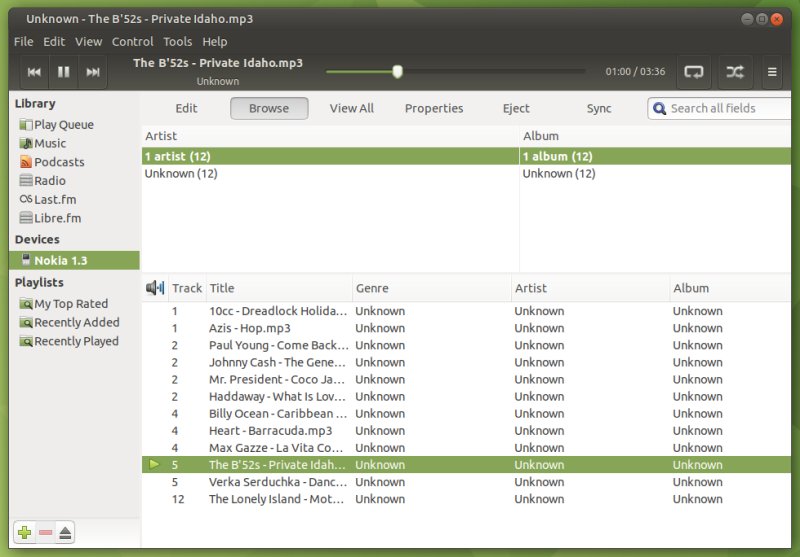Open the hamburger application menu

tap(772, 72)
